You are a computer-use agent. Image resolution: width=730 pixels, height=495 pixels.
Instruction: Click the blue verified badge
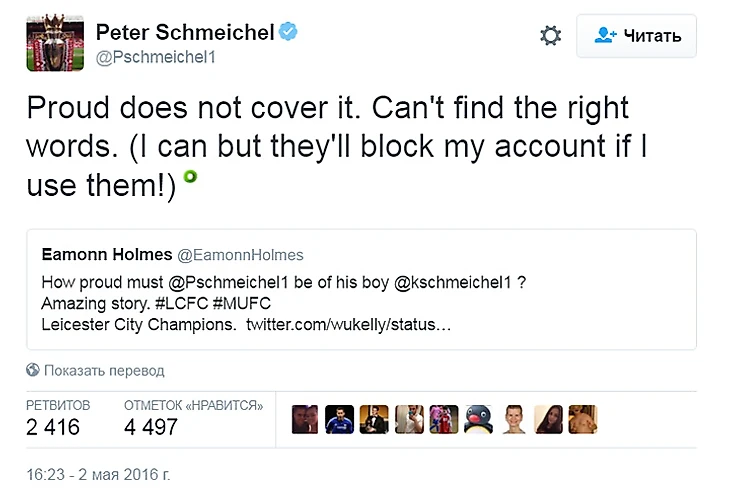(x=288, y=33)
